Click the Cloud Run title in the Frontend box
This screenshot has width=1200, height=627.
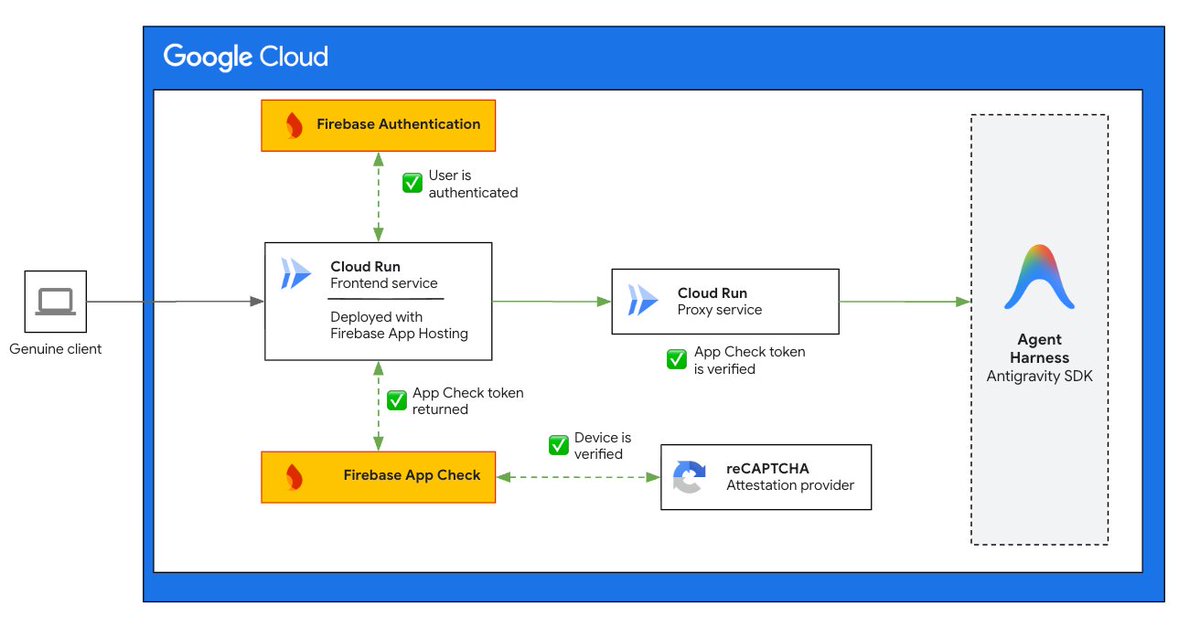[365, 266]
